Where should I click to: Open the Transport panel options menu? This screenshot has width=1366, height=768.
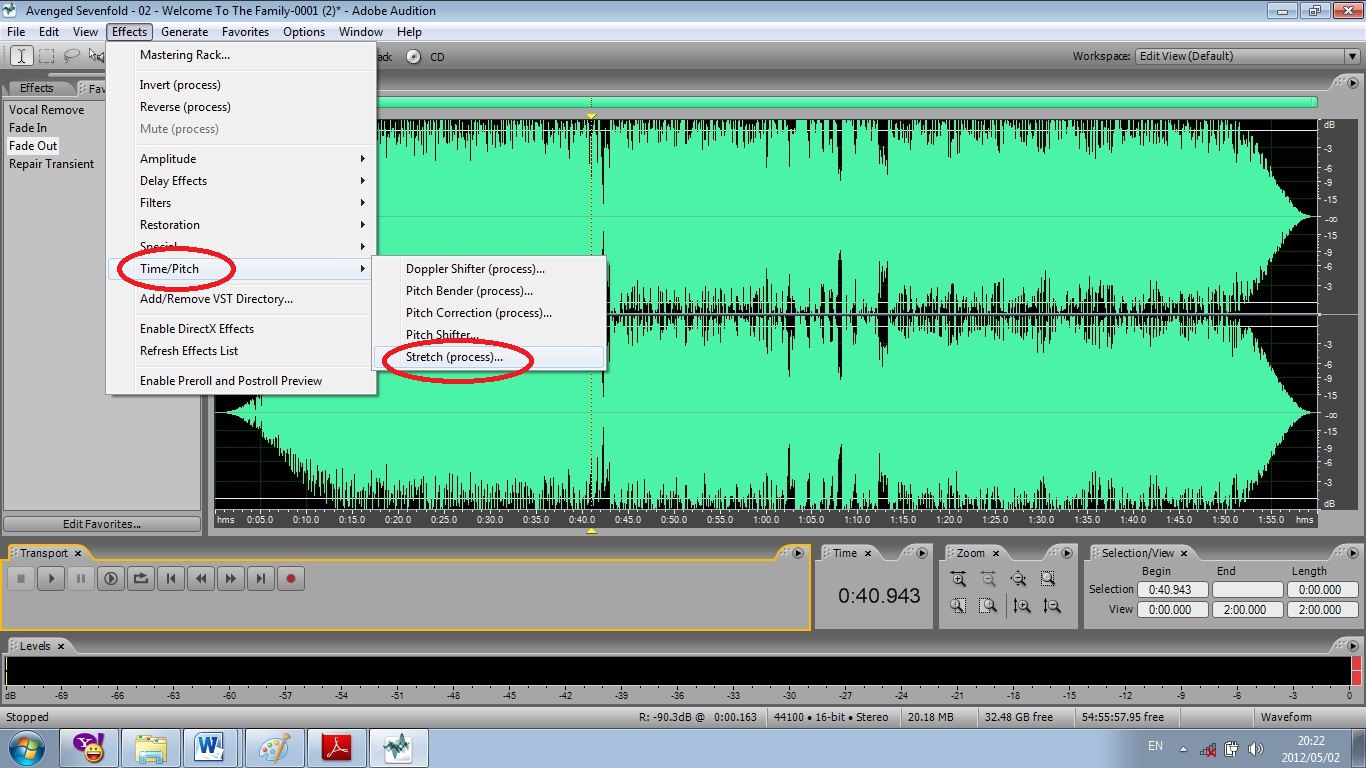797,553
